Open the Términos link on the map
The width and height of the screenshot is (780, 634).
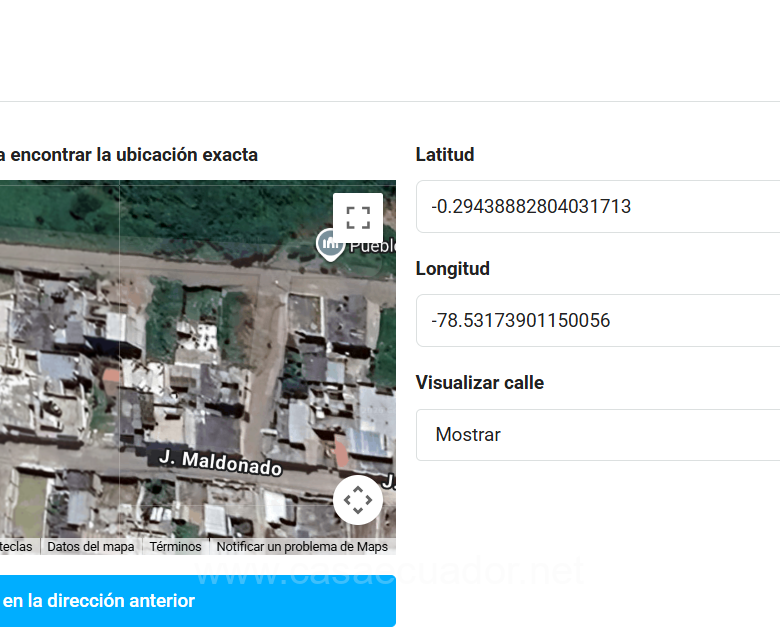175,547
